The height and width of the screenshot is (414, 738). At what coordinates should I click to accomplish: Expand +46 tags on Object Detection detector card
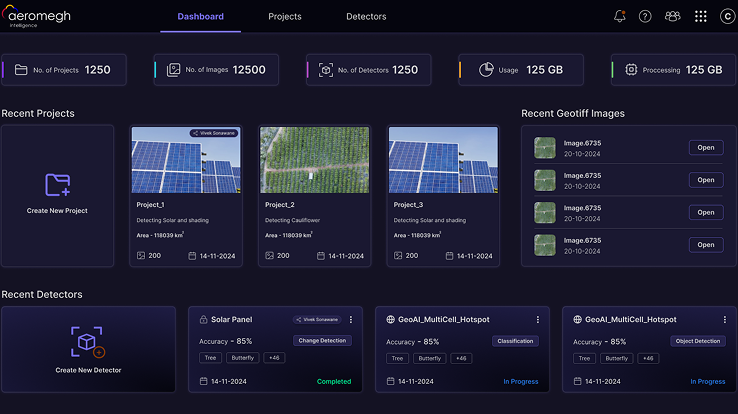(648, 358)
